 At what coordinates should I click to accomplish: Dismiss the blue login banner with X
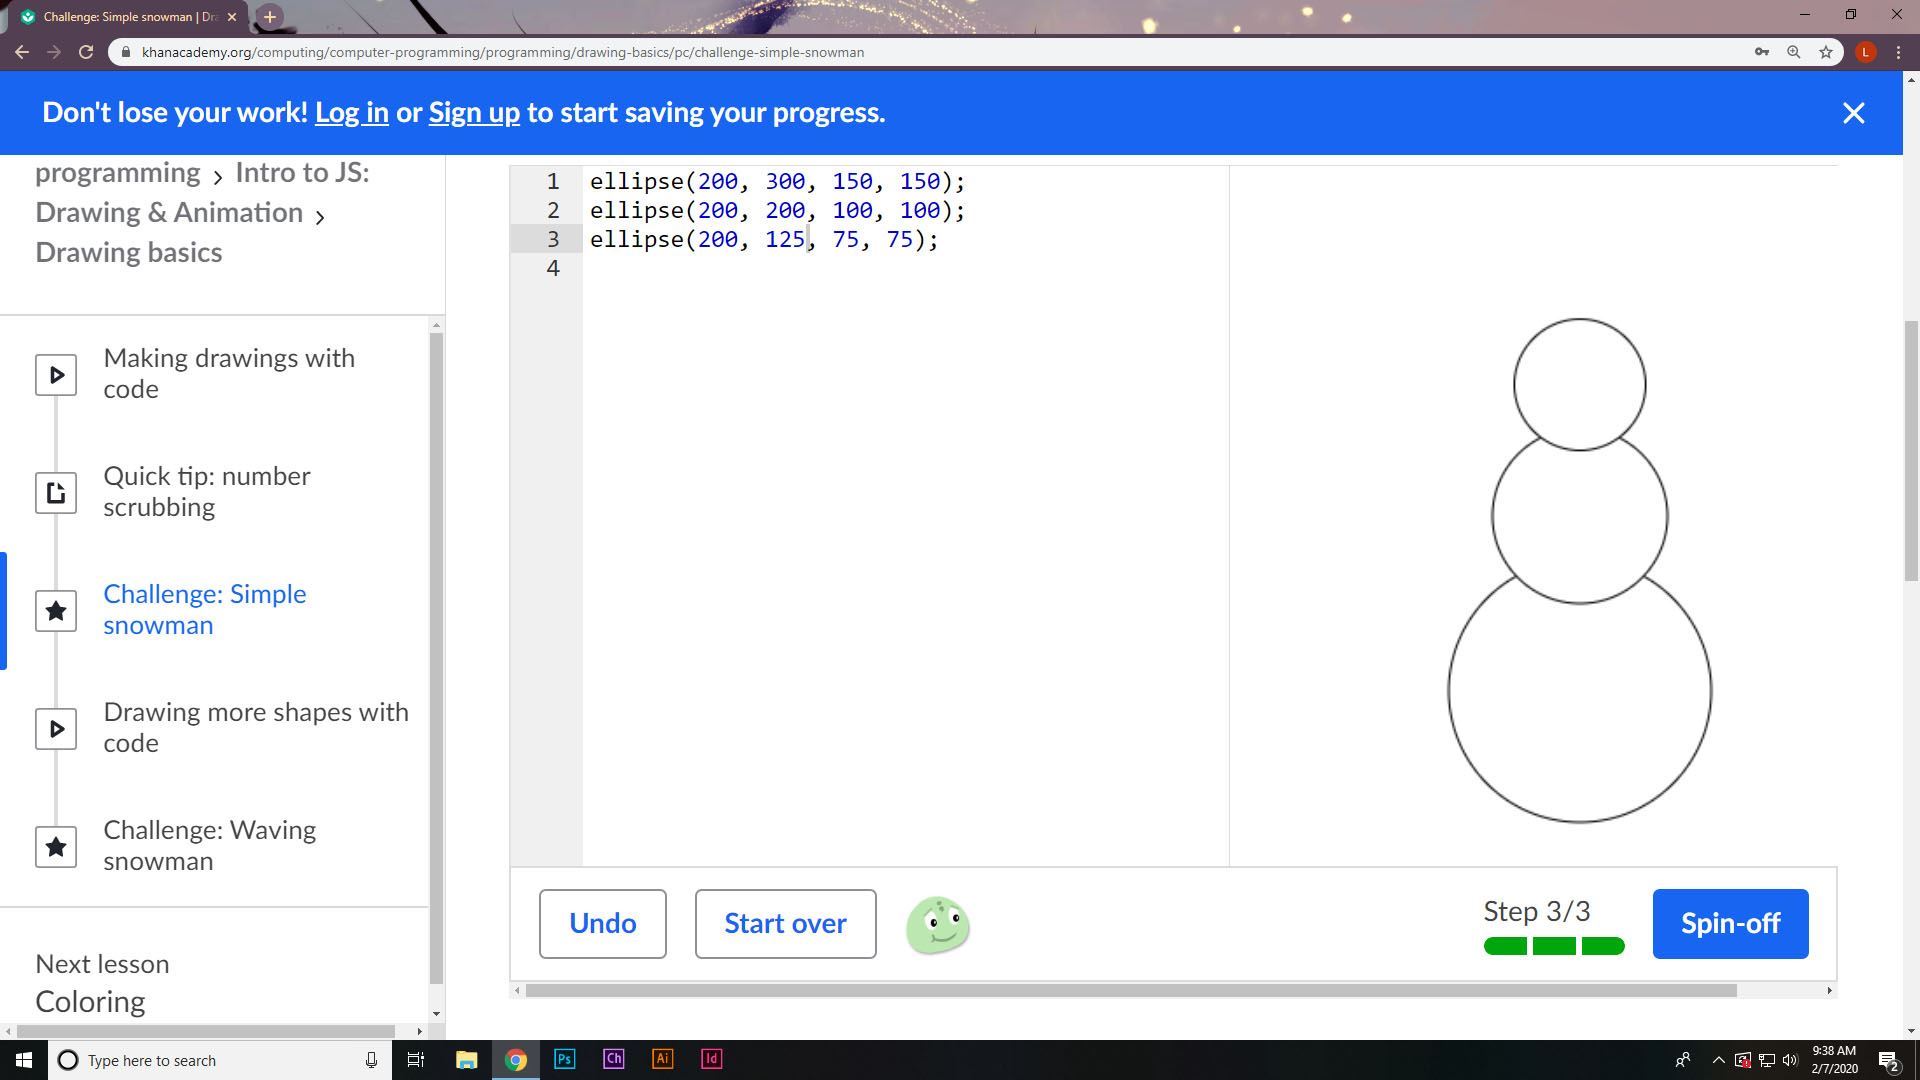pyautogui.click(x=1853, y=113)
